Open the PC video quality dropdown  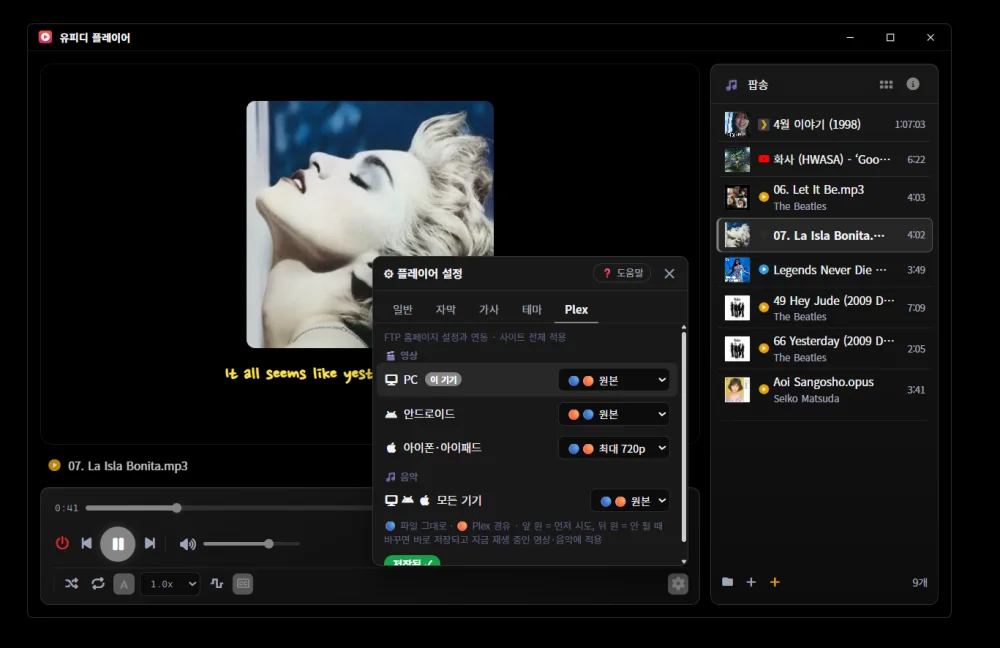pyautogui.click(x=614, y=380)
